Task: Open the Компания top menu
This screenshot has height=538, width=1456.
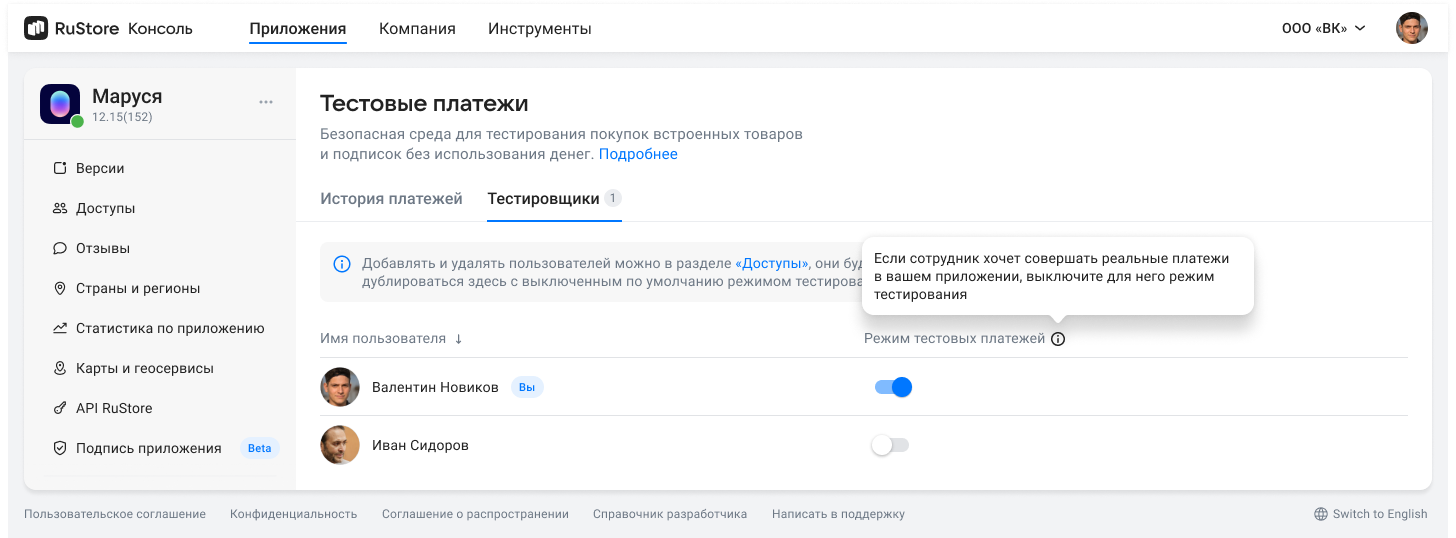Action: coord(417,29)
